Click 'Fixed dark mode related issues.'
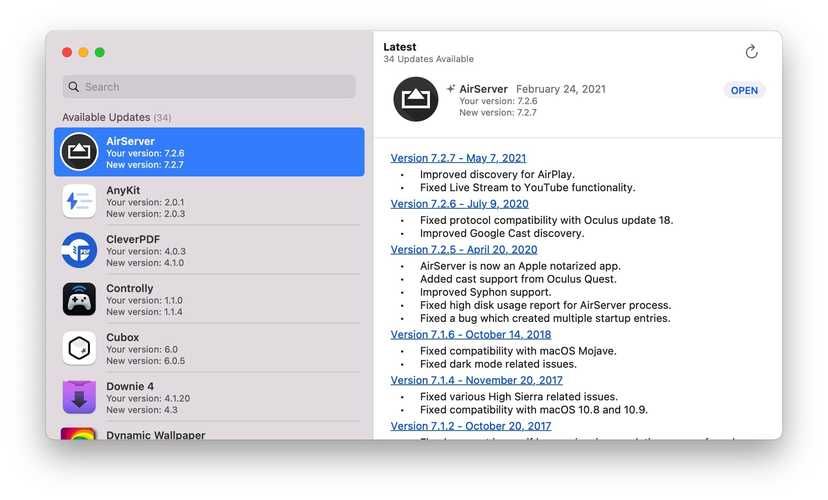Viewport: 828px width, 500px height. click(x=498, y=364)
